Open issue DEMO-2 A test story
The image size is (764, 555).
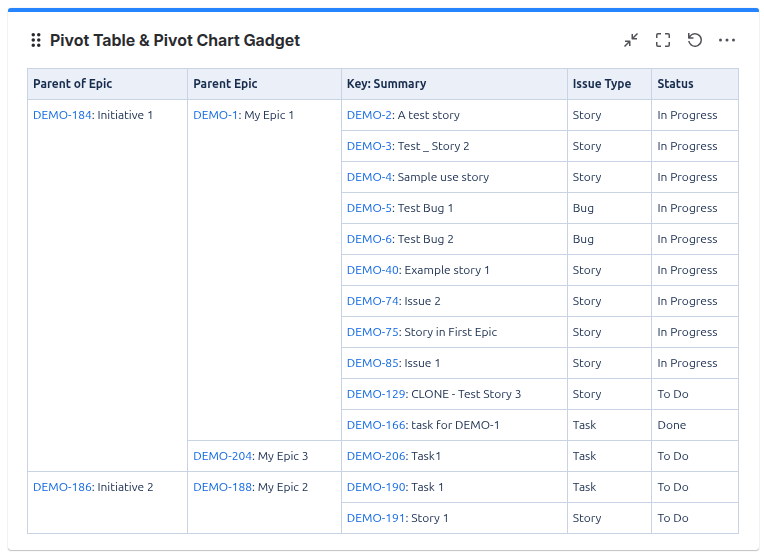369,115
